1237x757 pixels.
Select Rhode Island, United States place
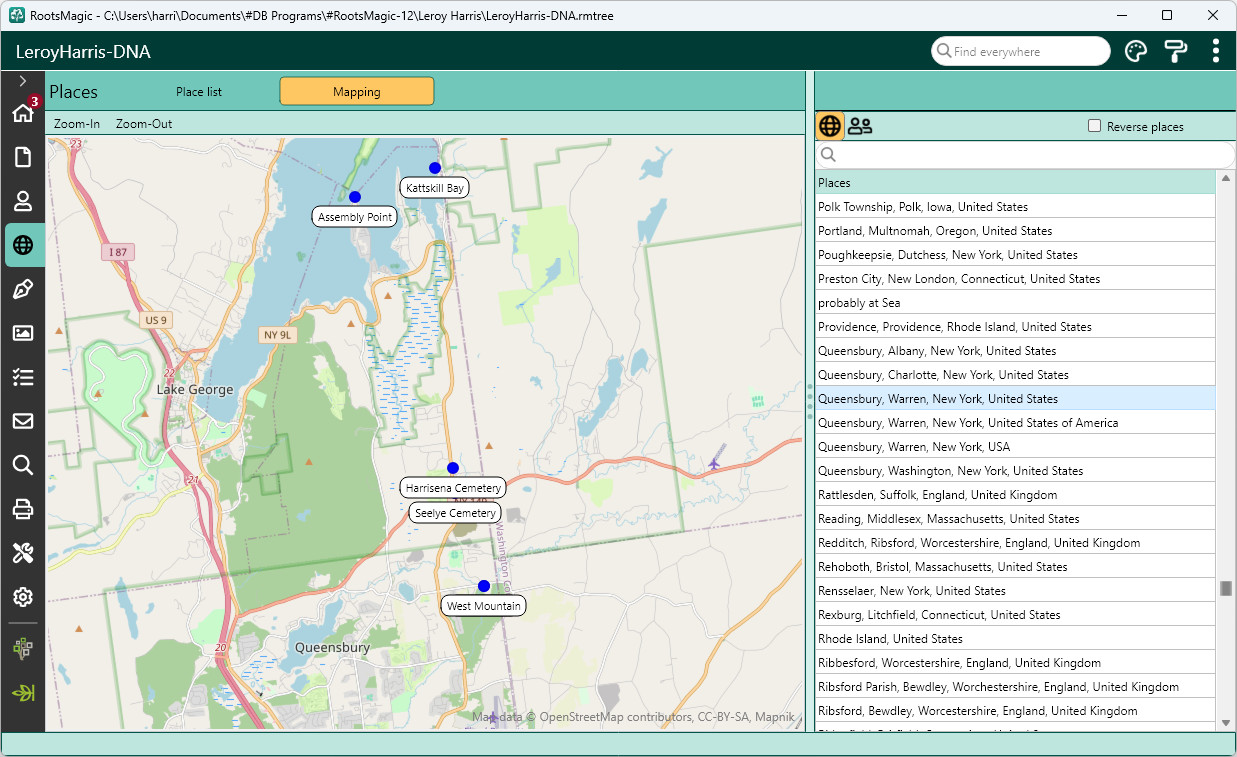tap(1015, 639)
